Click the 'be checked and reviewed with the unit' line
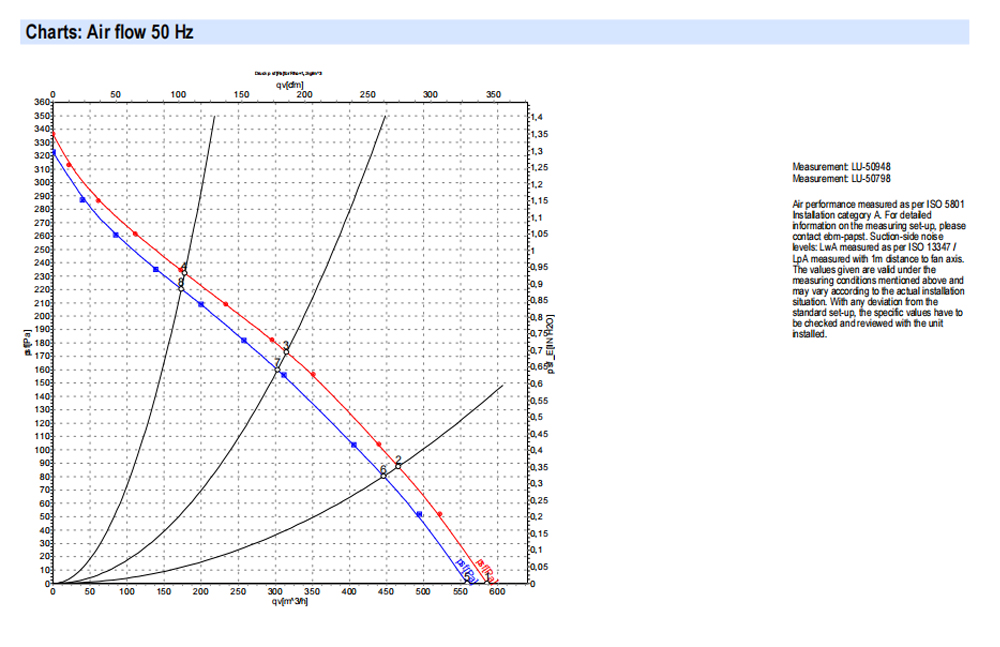 point(867,324)
